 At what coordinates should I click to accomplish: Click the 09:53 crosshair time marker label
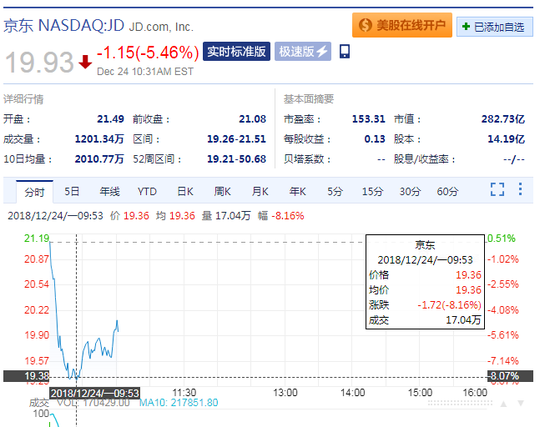click(x=95, y=393)
